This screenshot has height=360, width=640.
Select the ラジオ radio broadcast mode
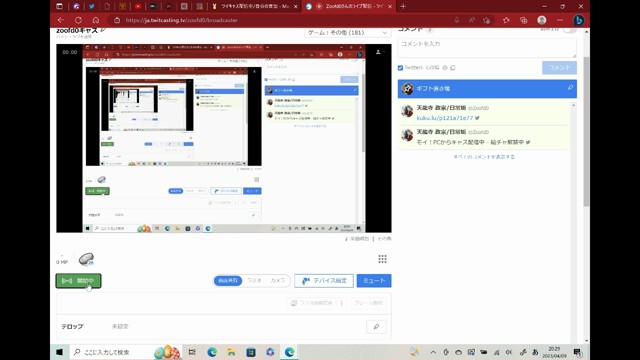tap(254, 281)
